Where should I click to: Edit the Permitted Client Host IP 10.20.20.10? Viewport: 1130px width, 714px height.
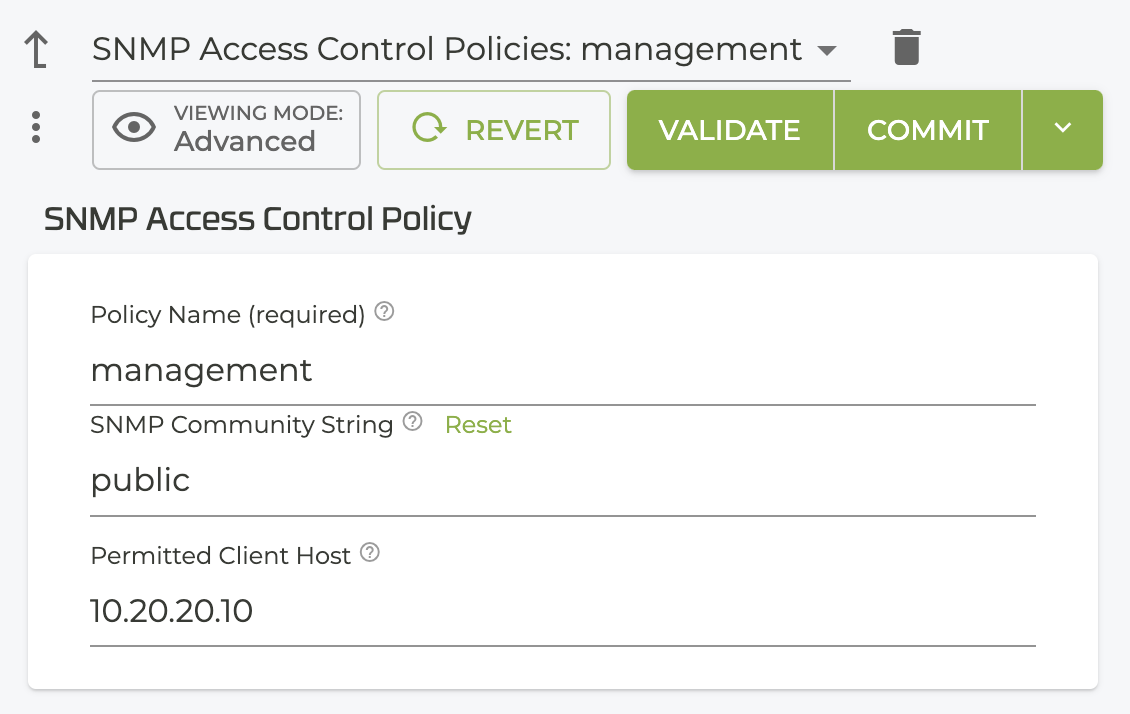click(x=562, y=611)
